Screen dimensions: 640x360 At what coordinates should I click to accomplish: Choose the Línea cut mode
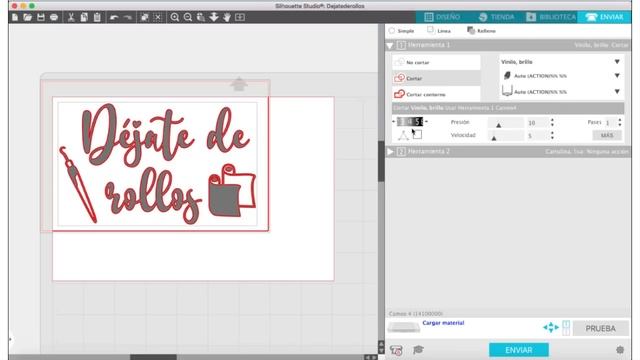(439, 31)
